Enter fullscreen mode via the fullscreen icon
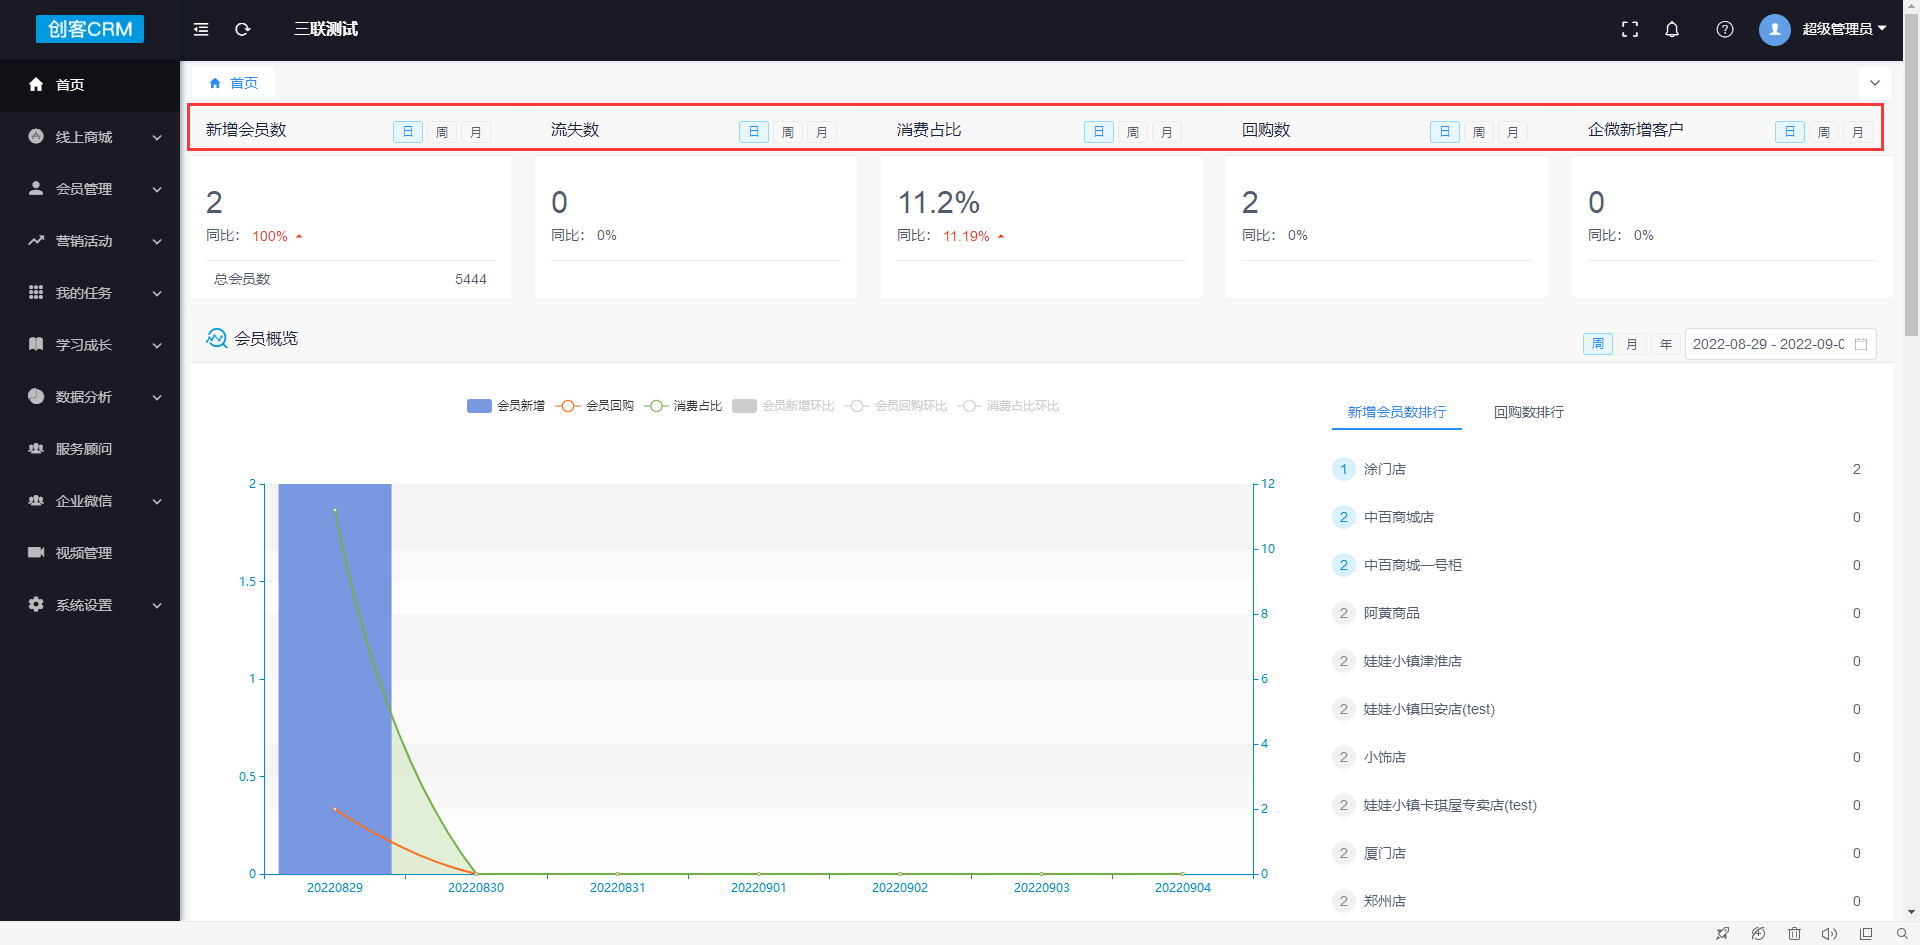 click(x=1630, y=30)
